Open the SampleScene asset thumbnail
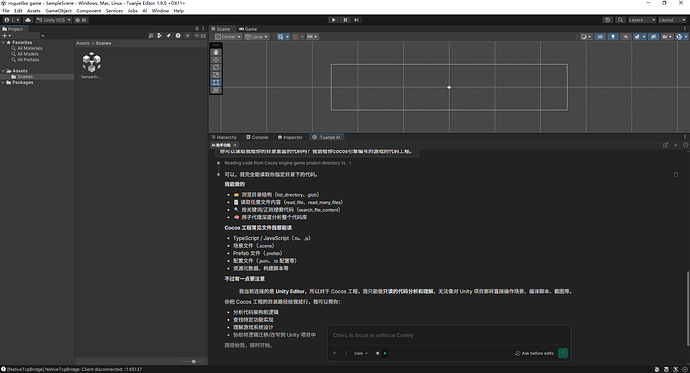Image resolution: width=690 pixels, height=373 pixels. coord(92,62)
